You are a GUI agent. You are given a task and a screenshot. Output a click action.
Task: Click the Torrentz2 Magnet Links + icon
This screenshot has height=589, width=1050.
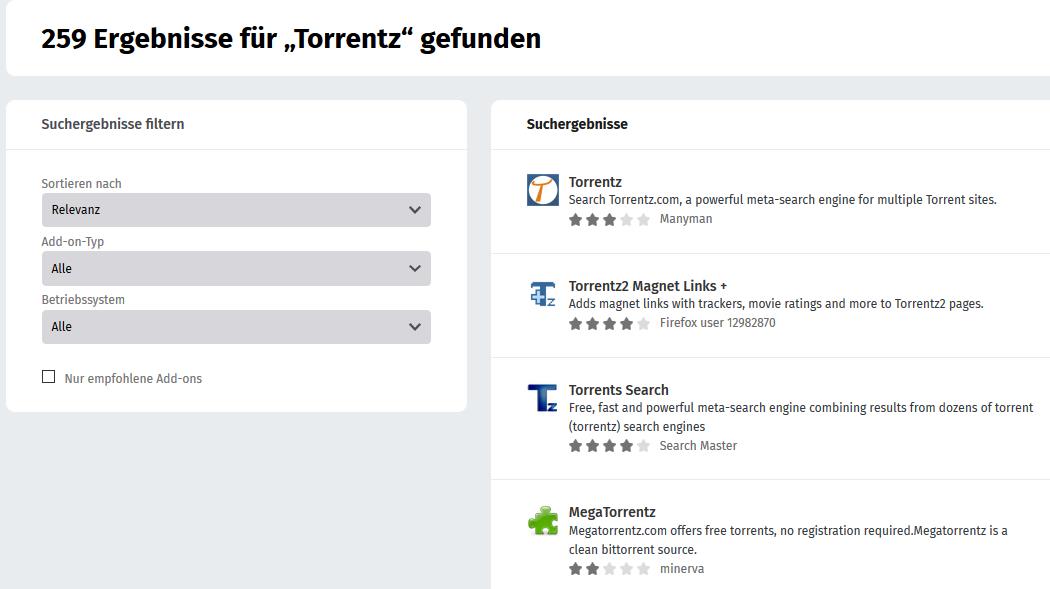(x=543, y=294)
